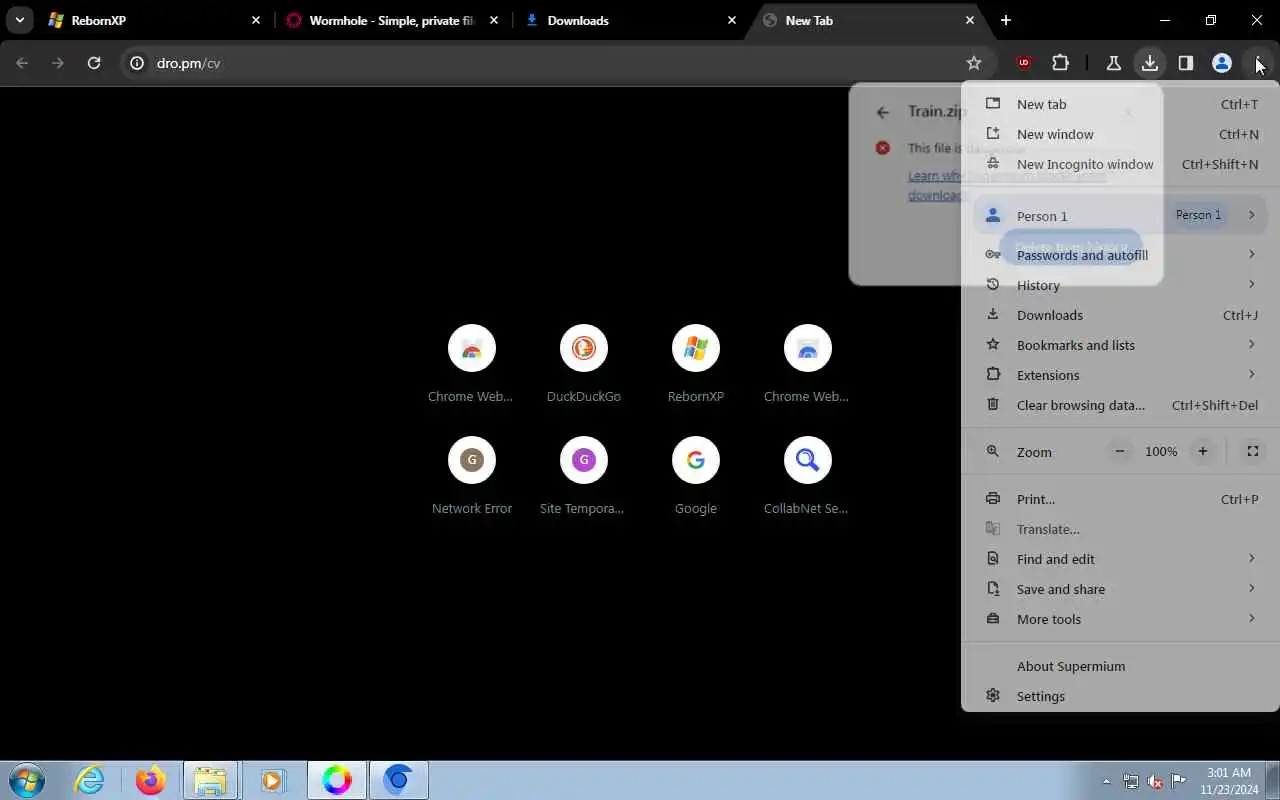Open Settings from the menu
This screenshot has width=1280, height=800.
(1120, 696)
